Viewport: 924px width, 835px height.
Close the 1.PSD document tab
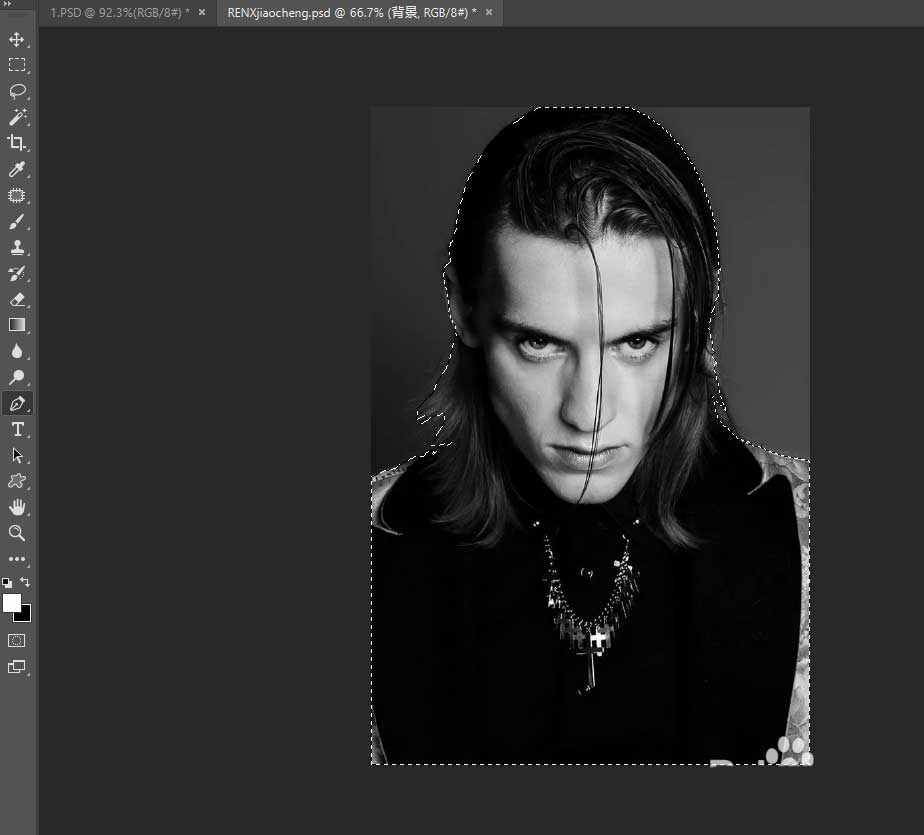coord(202,12)
